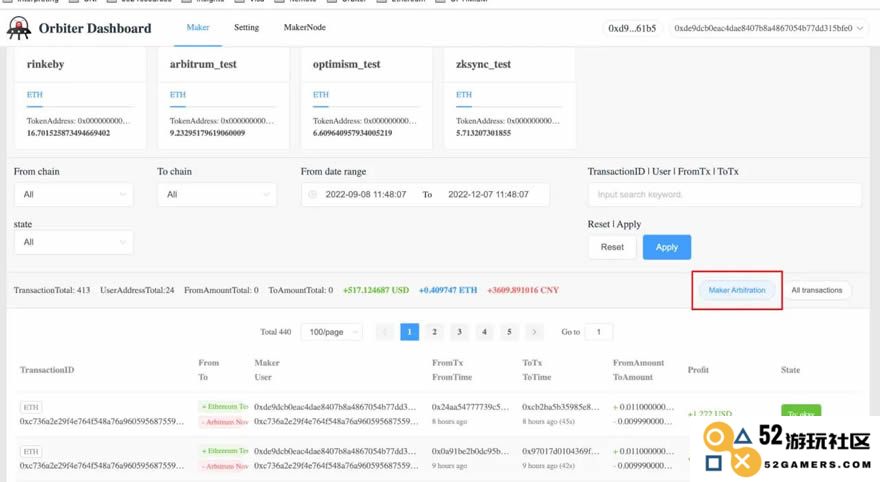Go to pagination page 5
The width and height of the screenshot is (880, 482).
509,332
